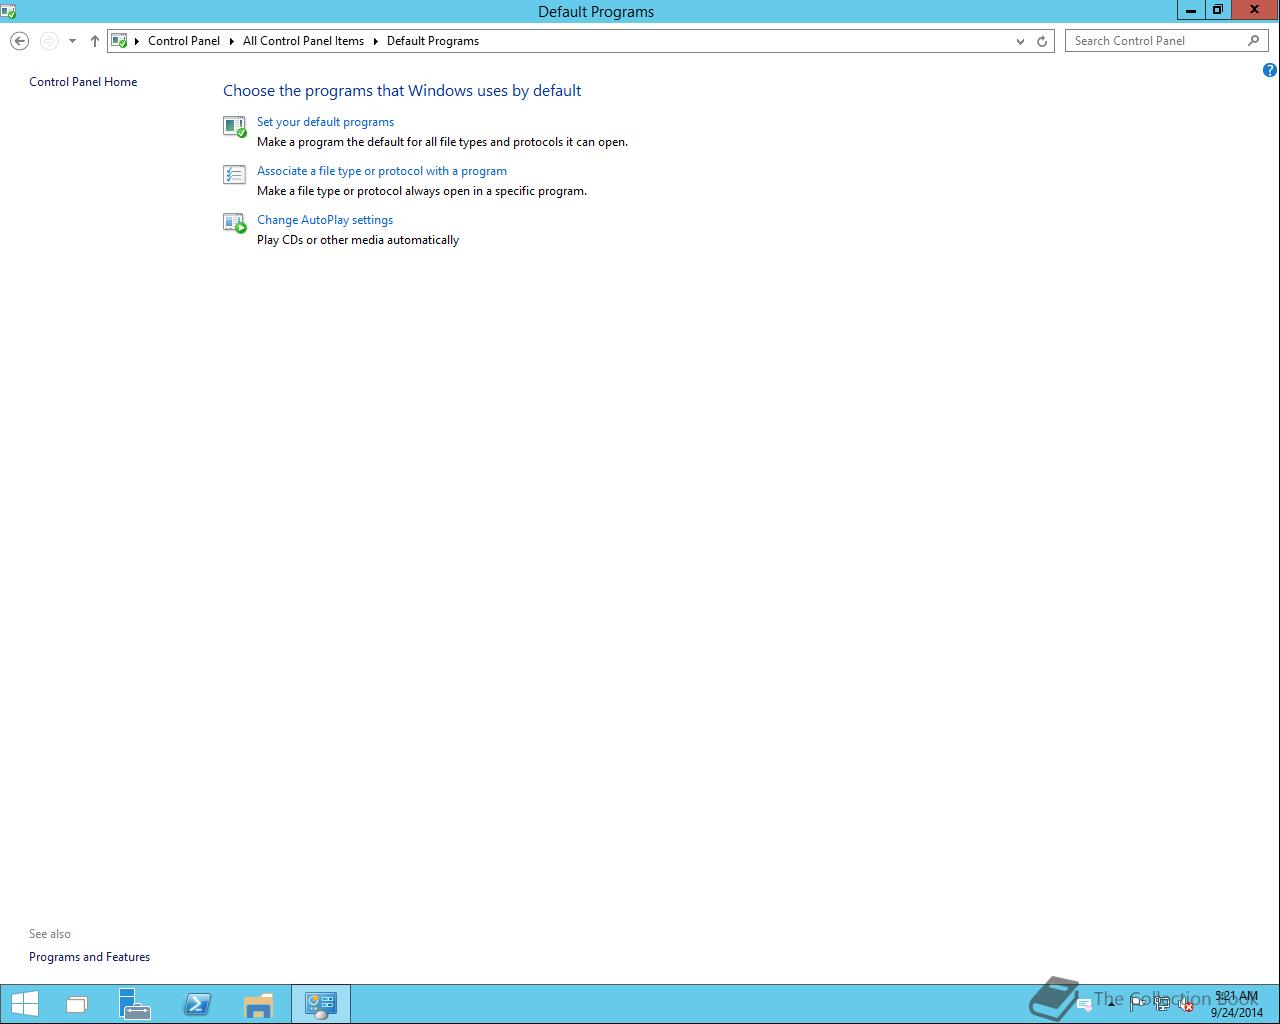
Task: Click the window system menu icon in title bar
Action: pos(8,11)
